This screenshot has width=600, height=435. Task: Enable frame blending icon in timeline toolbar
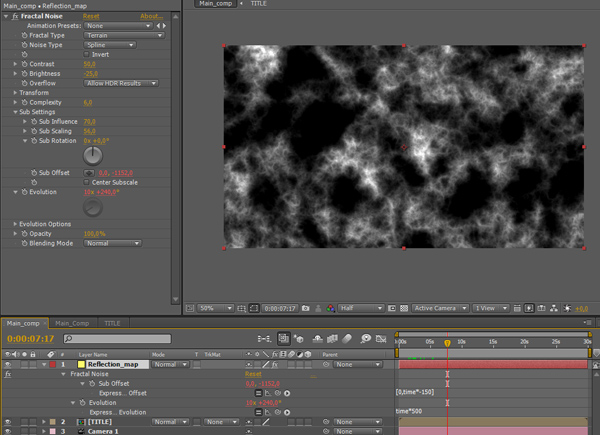pyautogui.click(x=332, y=339)
